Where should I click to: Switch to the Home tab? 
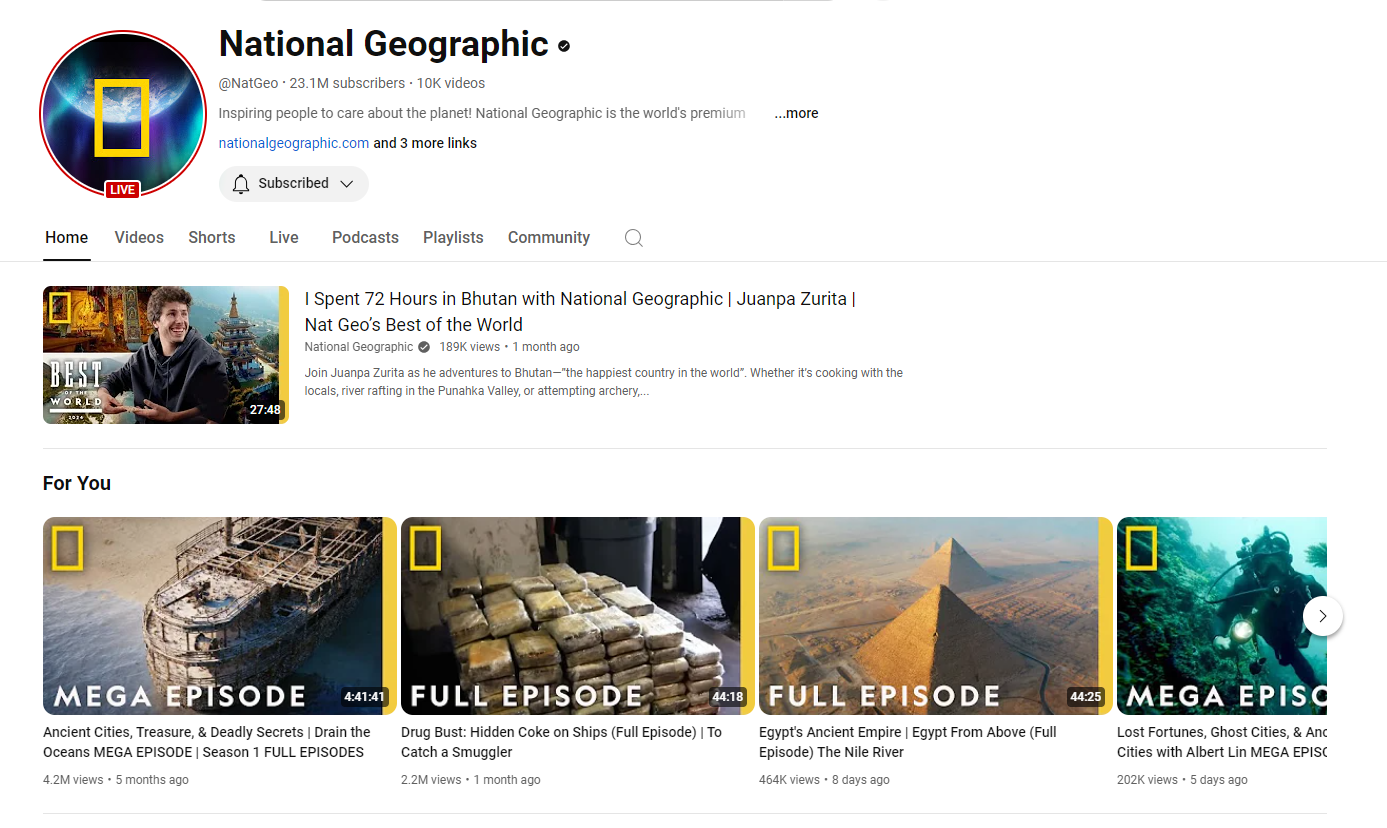(67, 238)
